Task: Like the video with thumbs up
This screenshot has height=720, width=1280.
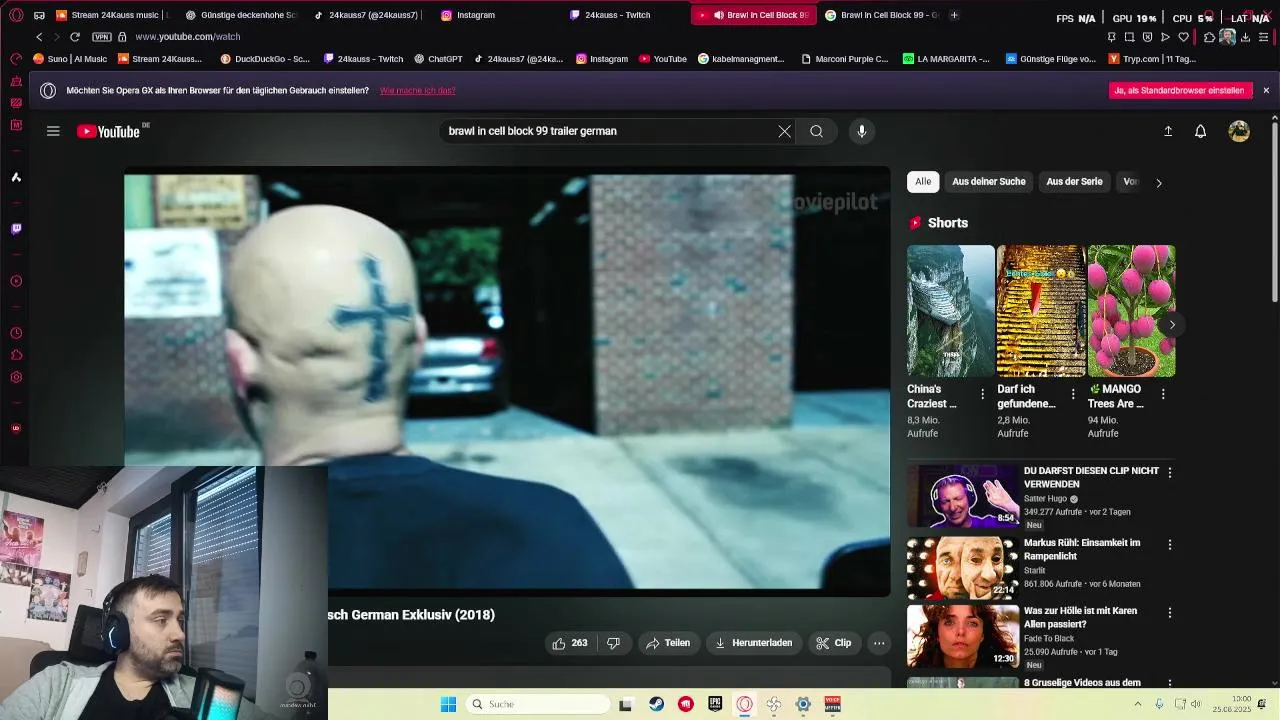Action: point(570,643)
